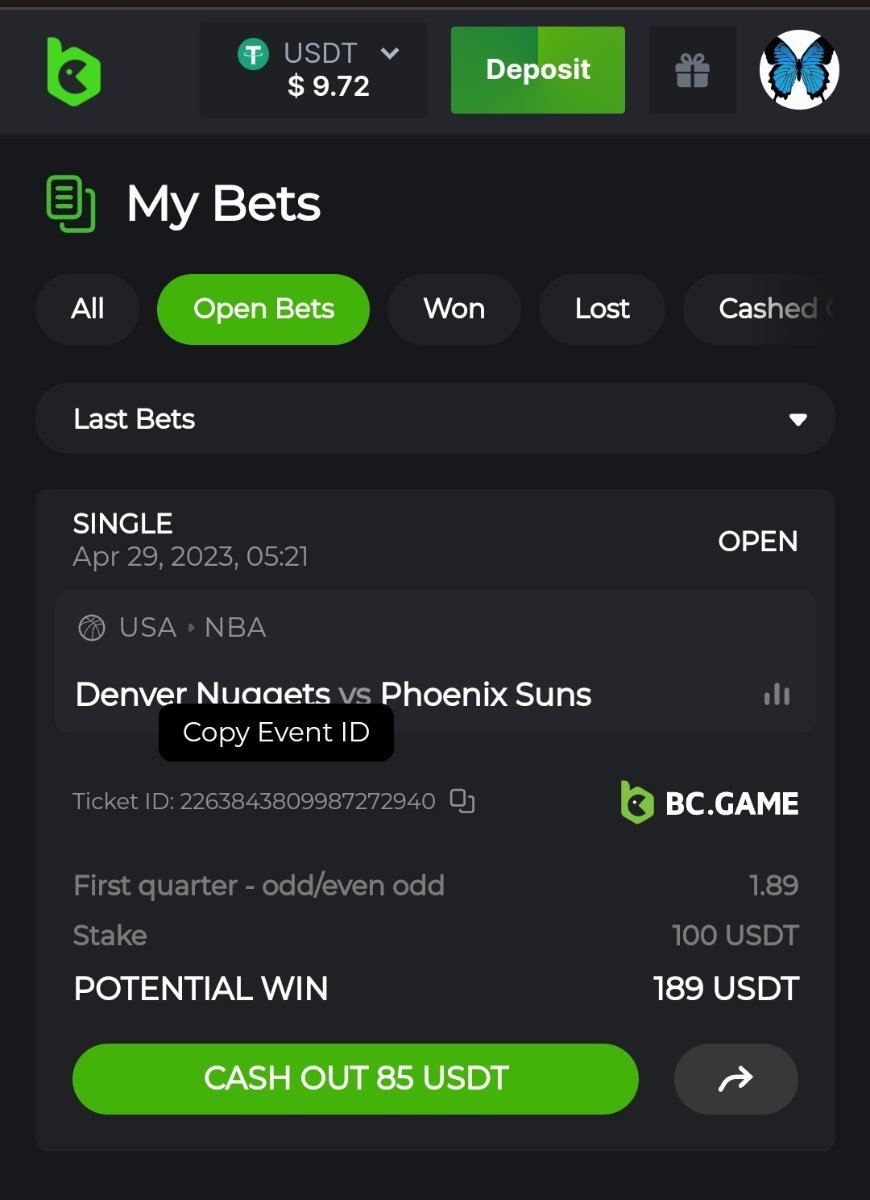Expand the USDT currency chevron
This screenshot has height=1200, width=870.
point(390,53)
